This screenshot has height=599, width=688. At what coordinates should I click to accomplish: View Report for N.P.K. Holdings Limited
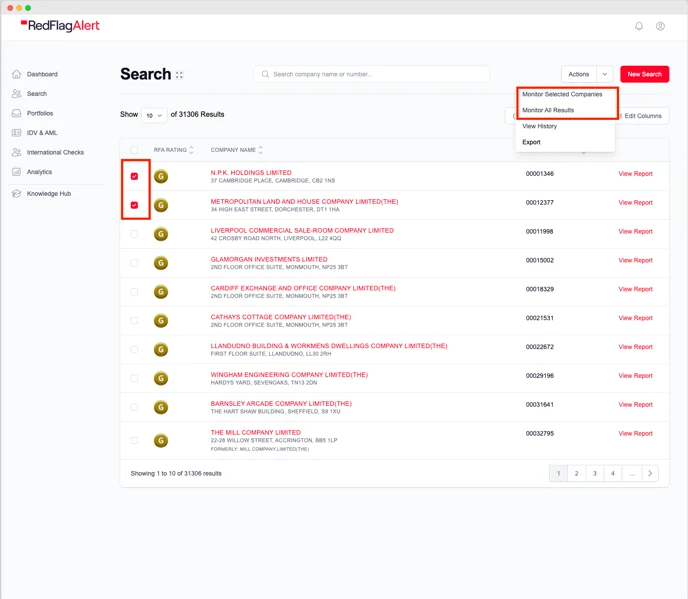click(635, 174)
